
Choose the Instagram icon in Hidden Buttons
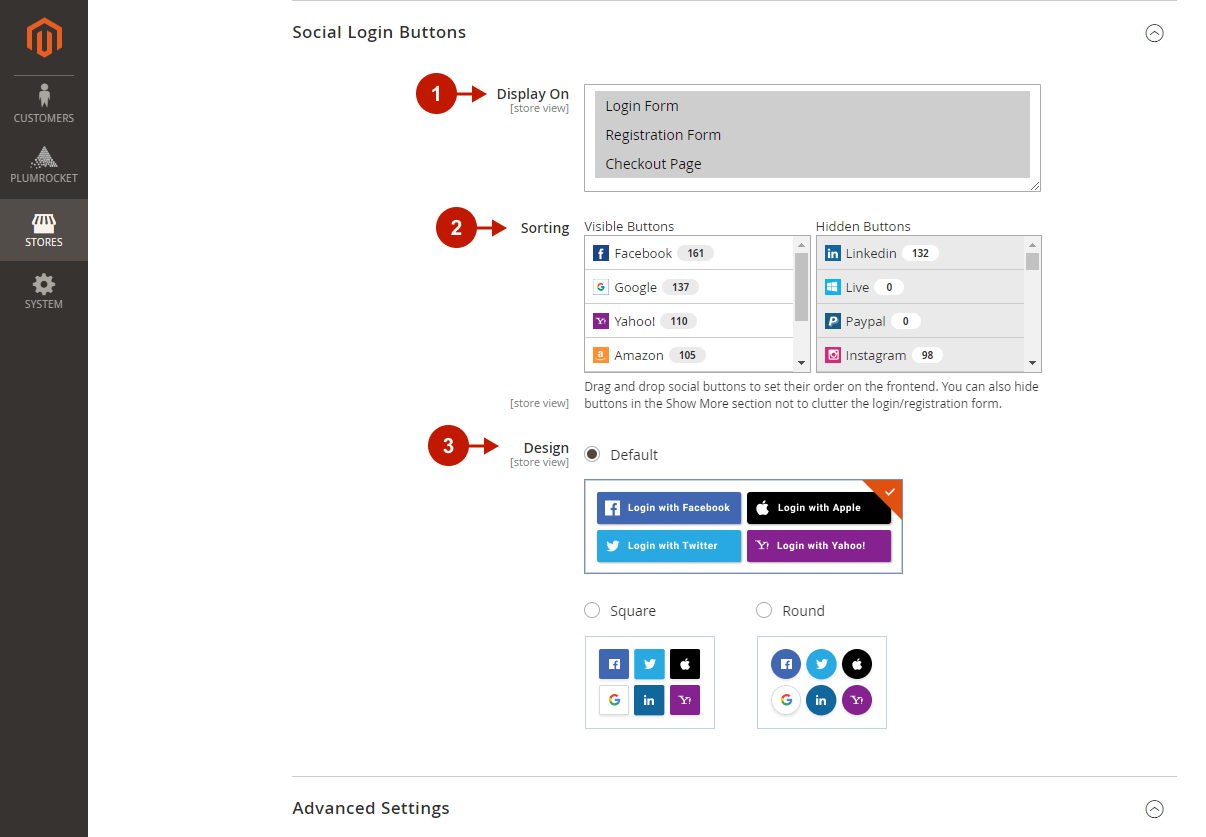click(832, 355)
